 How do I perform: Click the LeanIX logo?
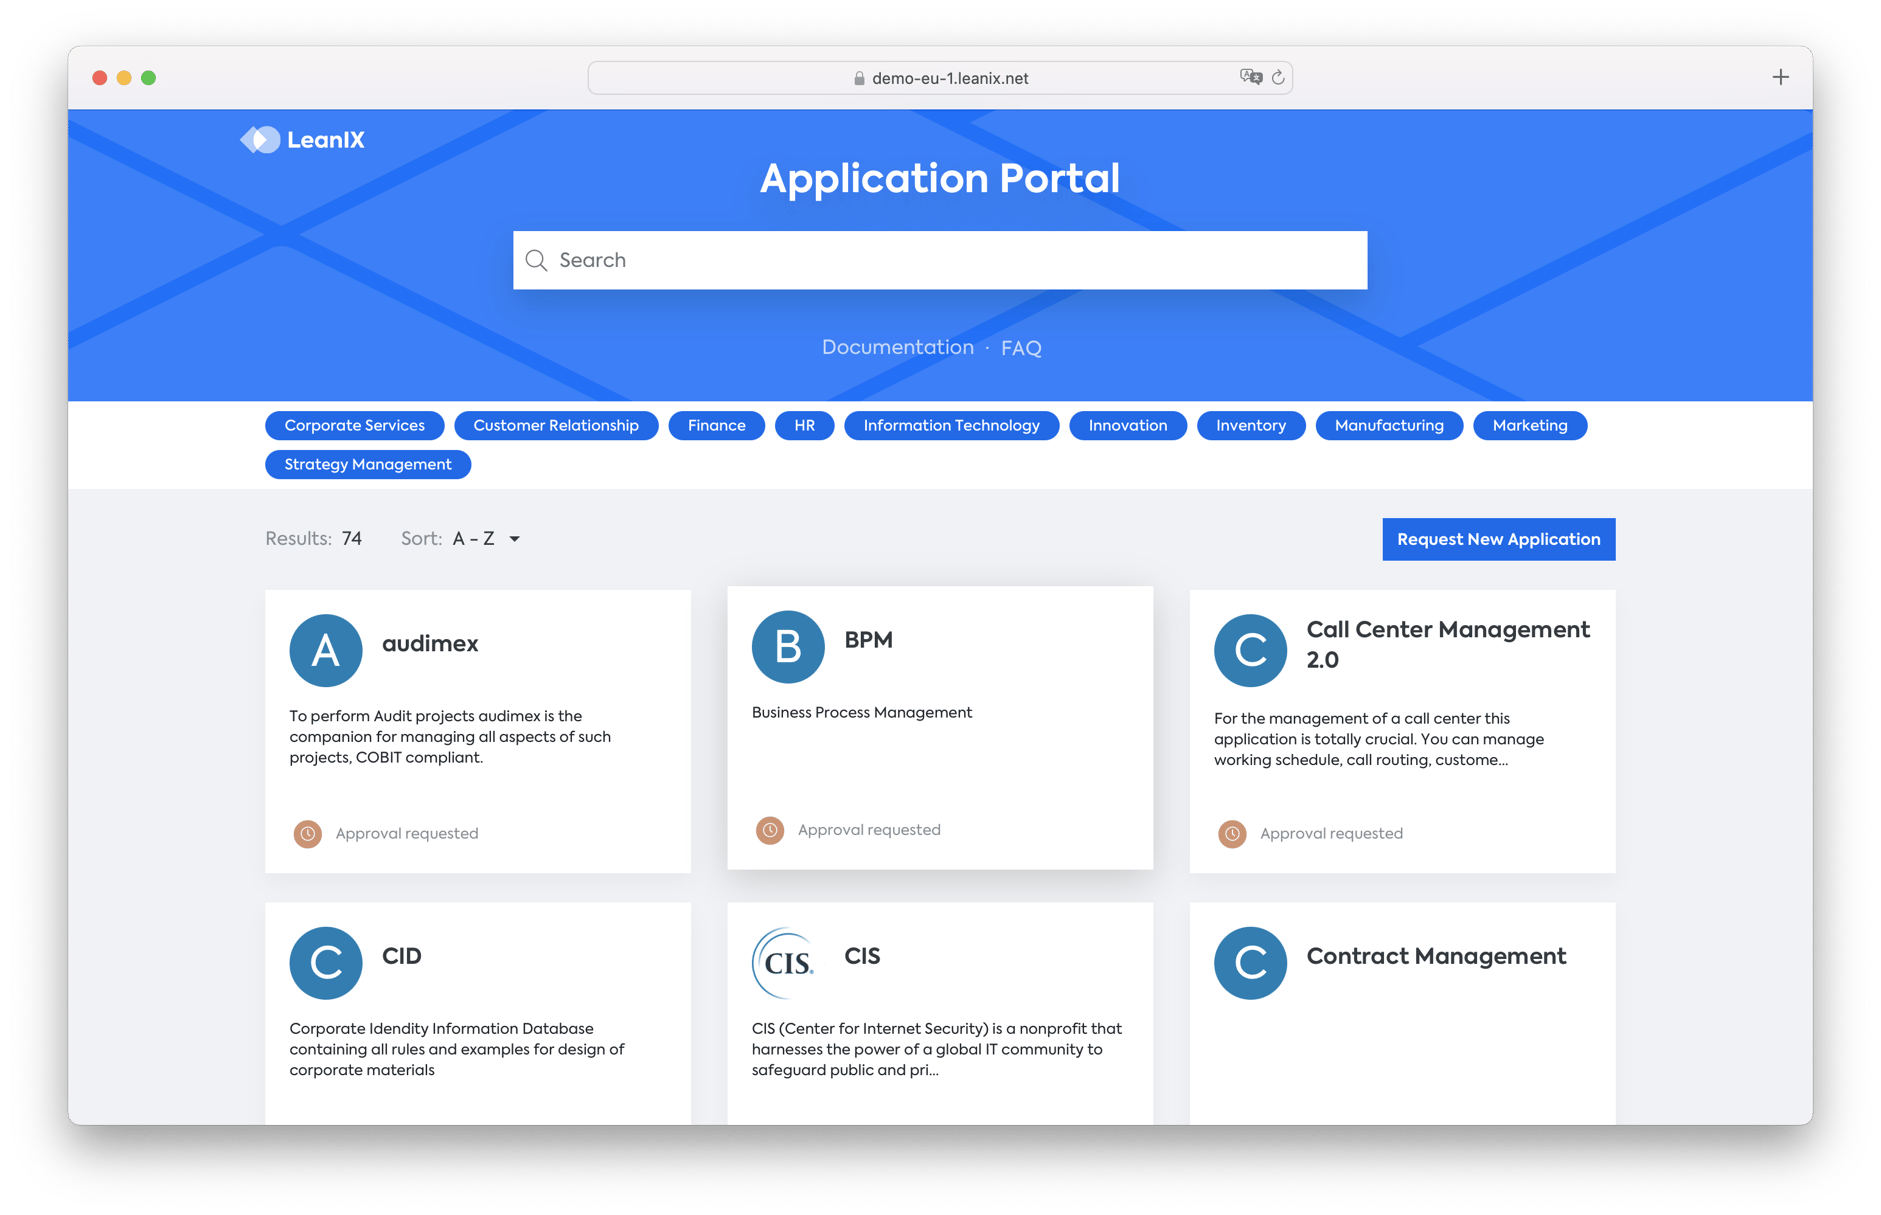301,139
